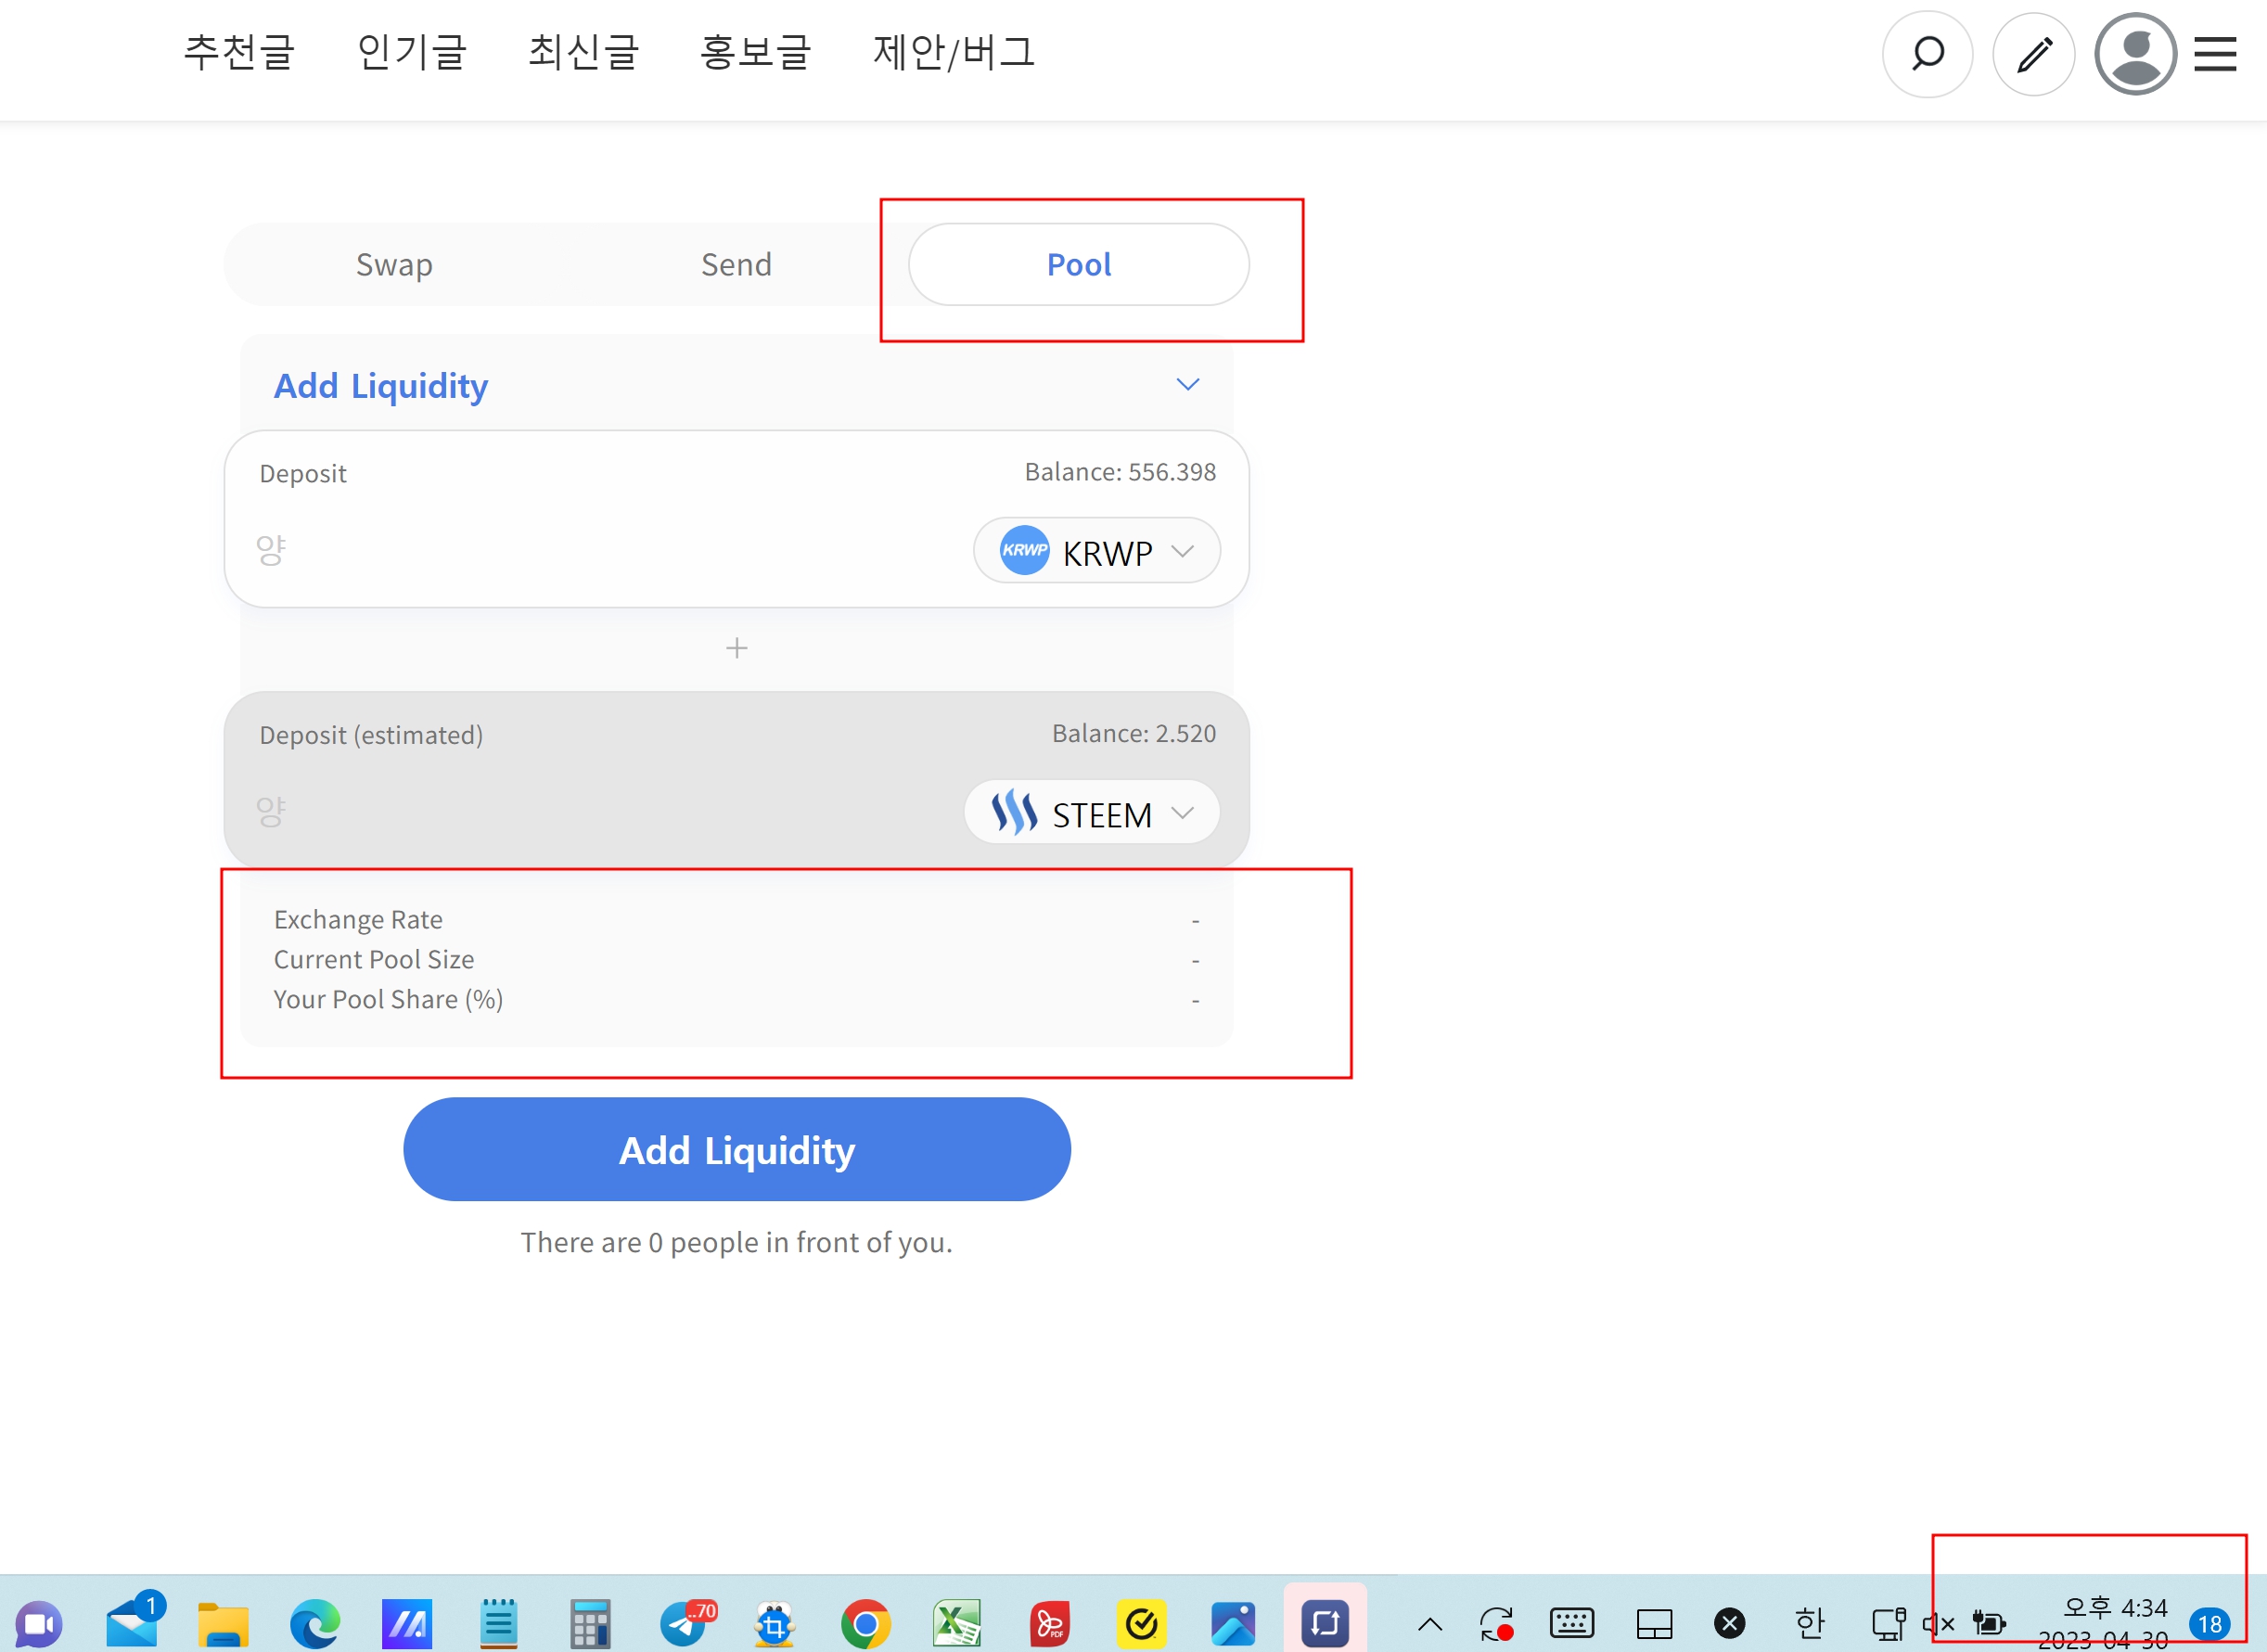Open the user profile avatar

tap(2135, 54)
